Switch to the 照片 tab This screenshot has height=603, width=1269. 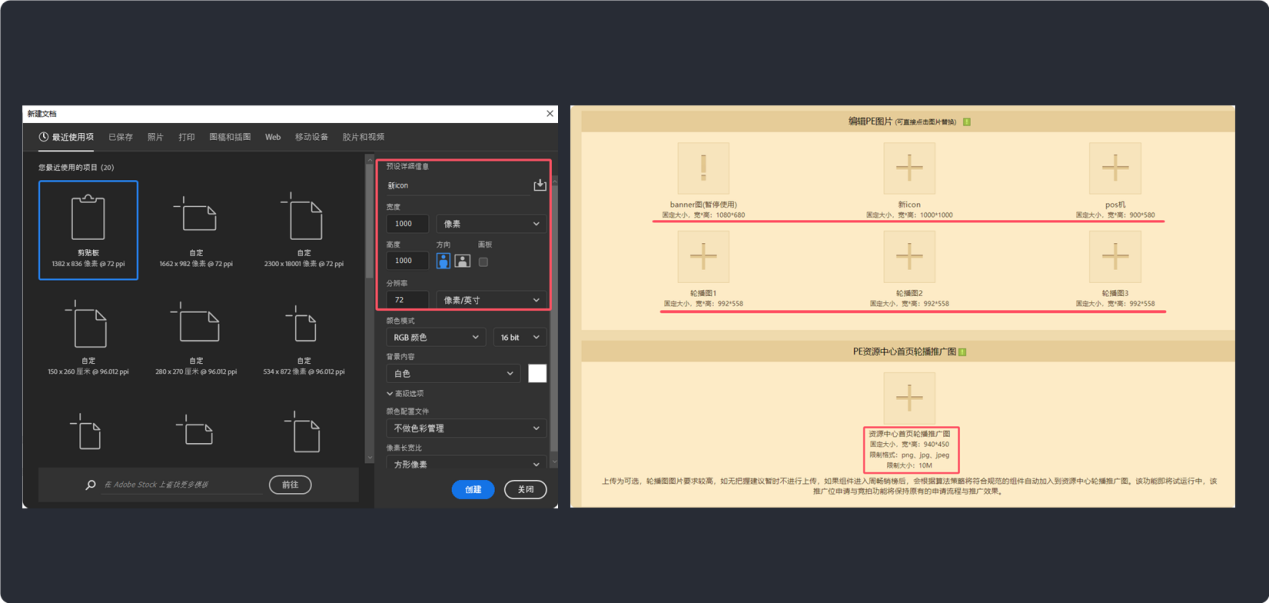[155, 137]
